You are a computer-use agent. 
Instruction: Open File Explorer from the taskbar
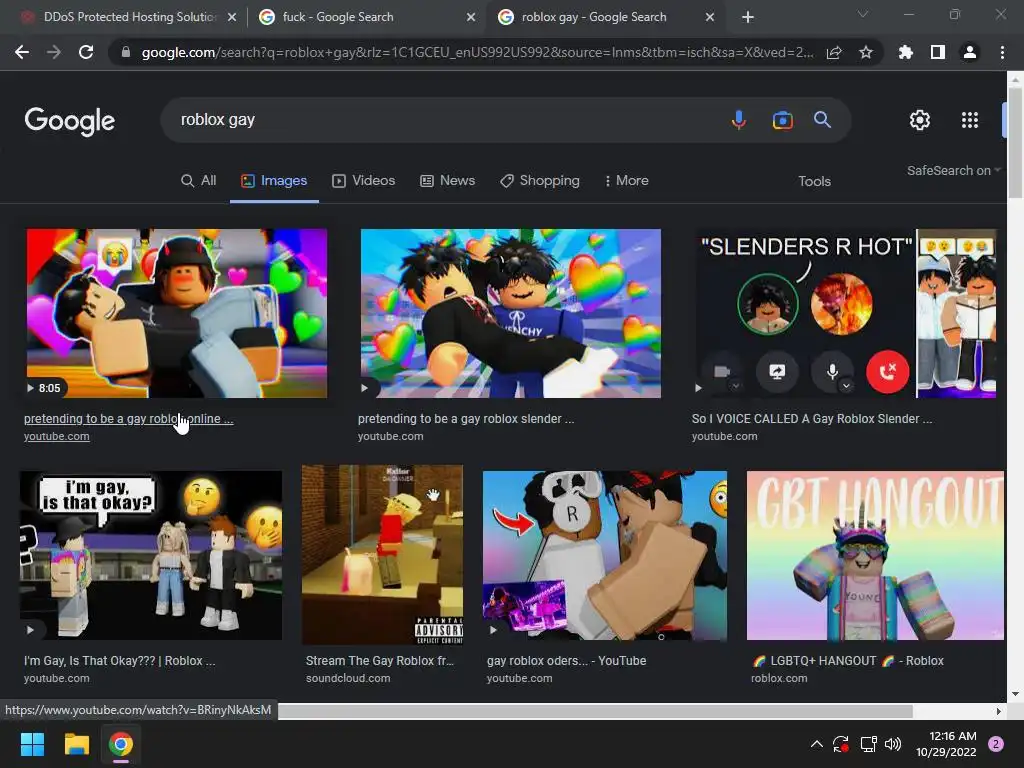point(76,744)
